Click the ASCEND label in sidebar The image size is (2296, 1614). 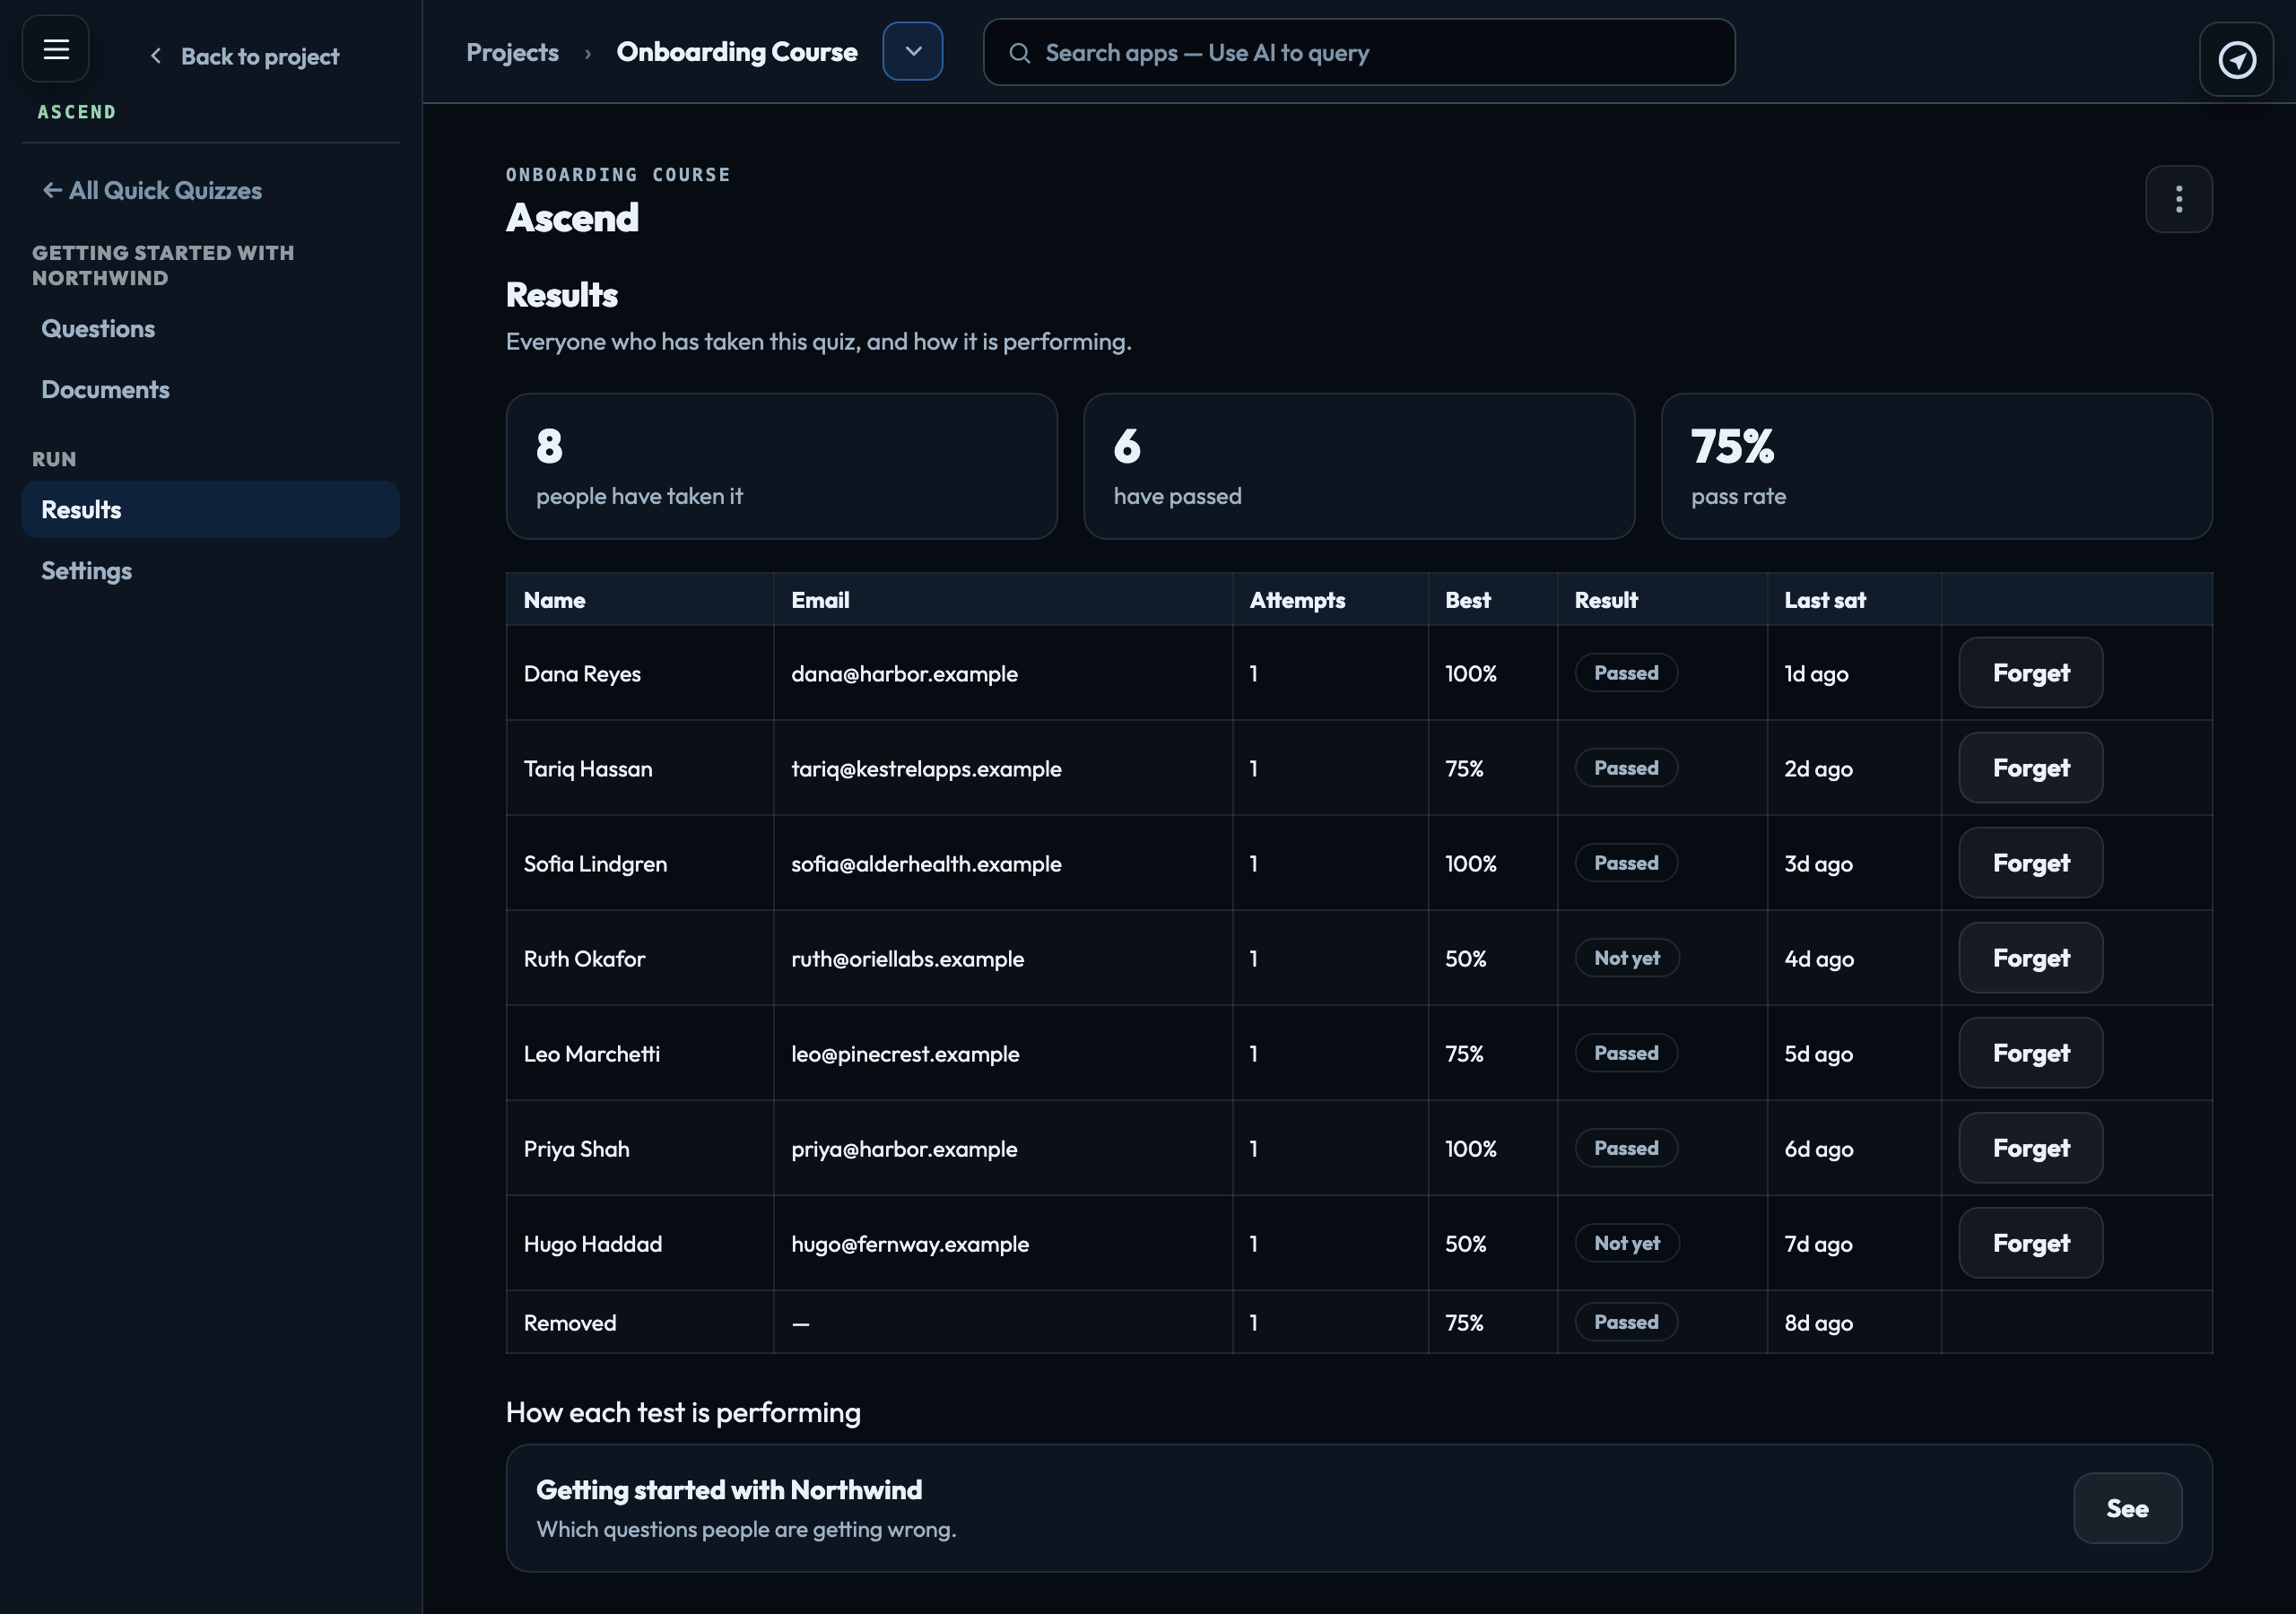click(x=77, y=112)
